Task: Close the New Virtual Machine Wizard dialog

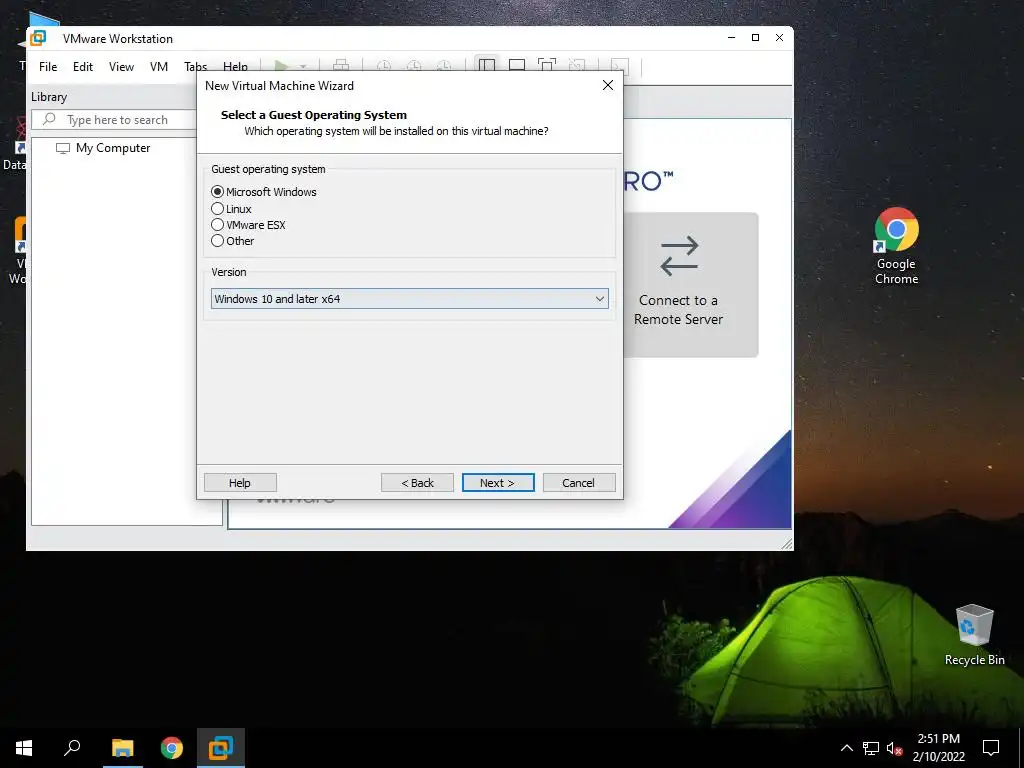Action: click(608, 86)
